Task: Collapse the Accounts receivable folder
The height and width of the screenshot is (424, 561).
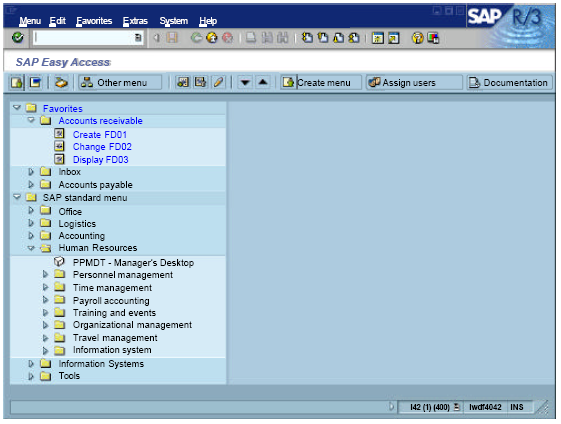Action: (31, 120)
